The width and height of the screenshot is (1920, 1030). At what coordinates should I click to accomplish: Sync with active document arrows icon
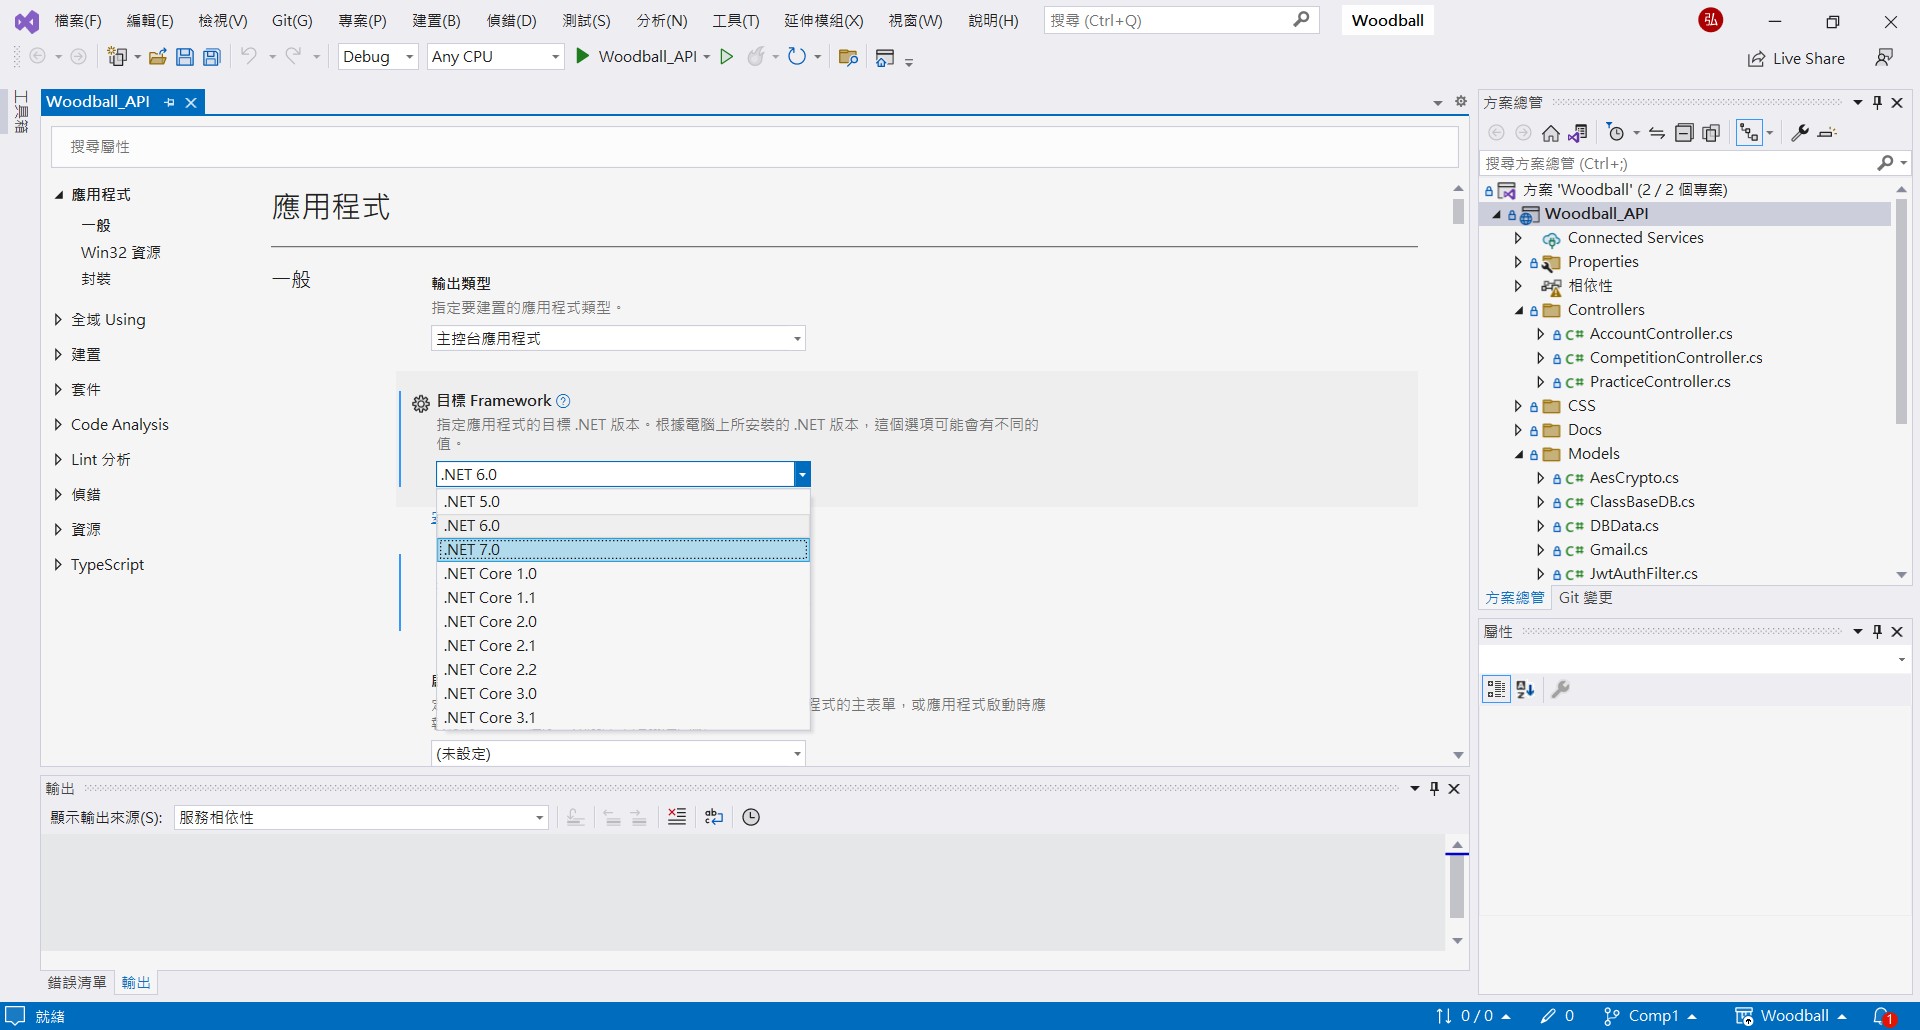coord(1657,133)
